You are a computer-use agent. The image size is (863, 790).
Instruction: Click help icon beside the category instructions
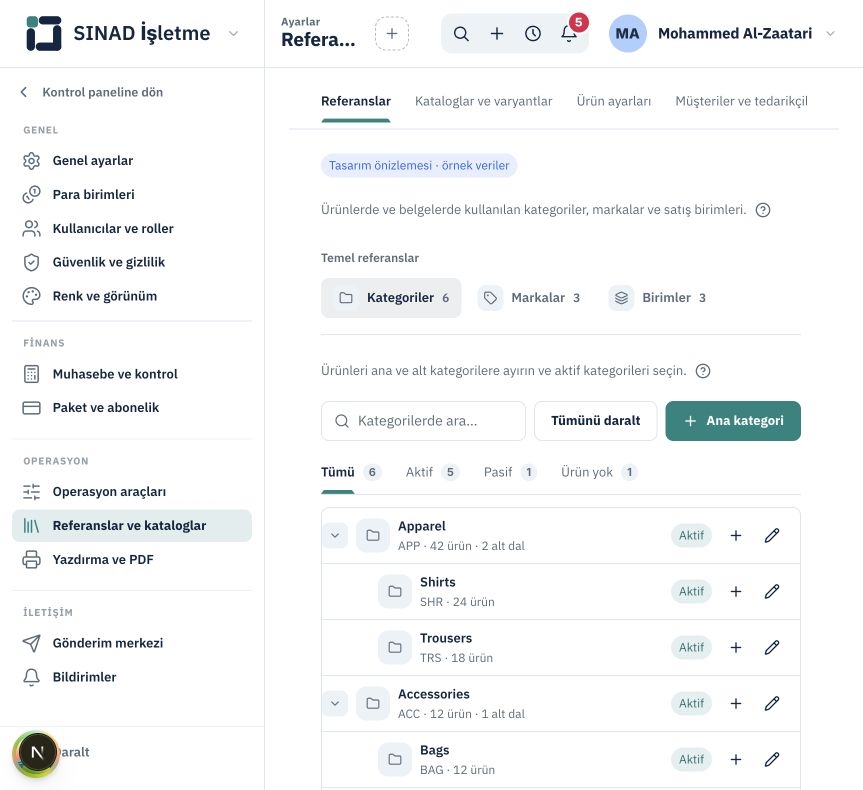point(703,371)
